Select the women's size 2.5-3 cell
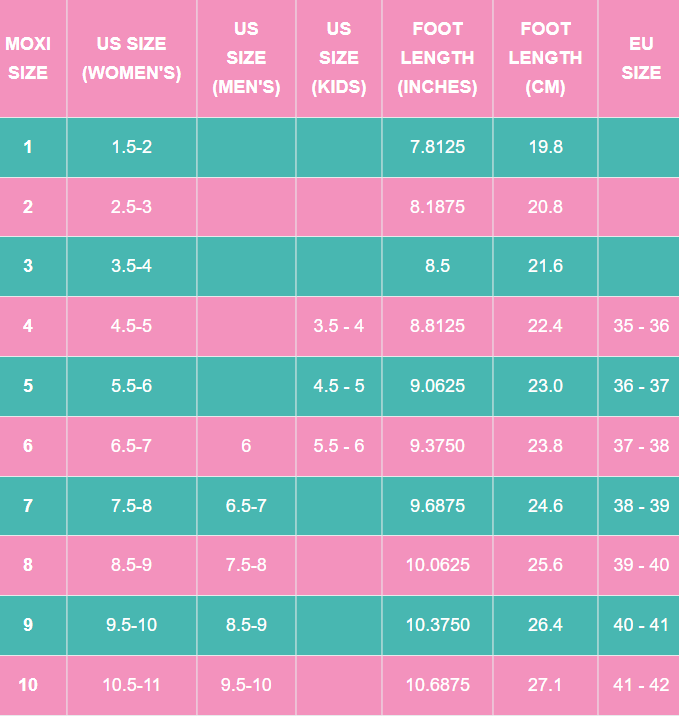679x716 pixels. pos(132,207)
